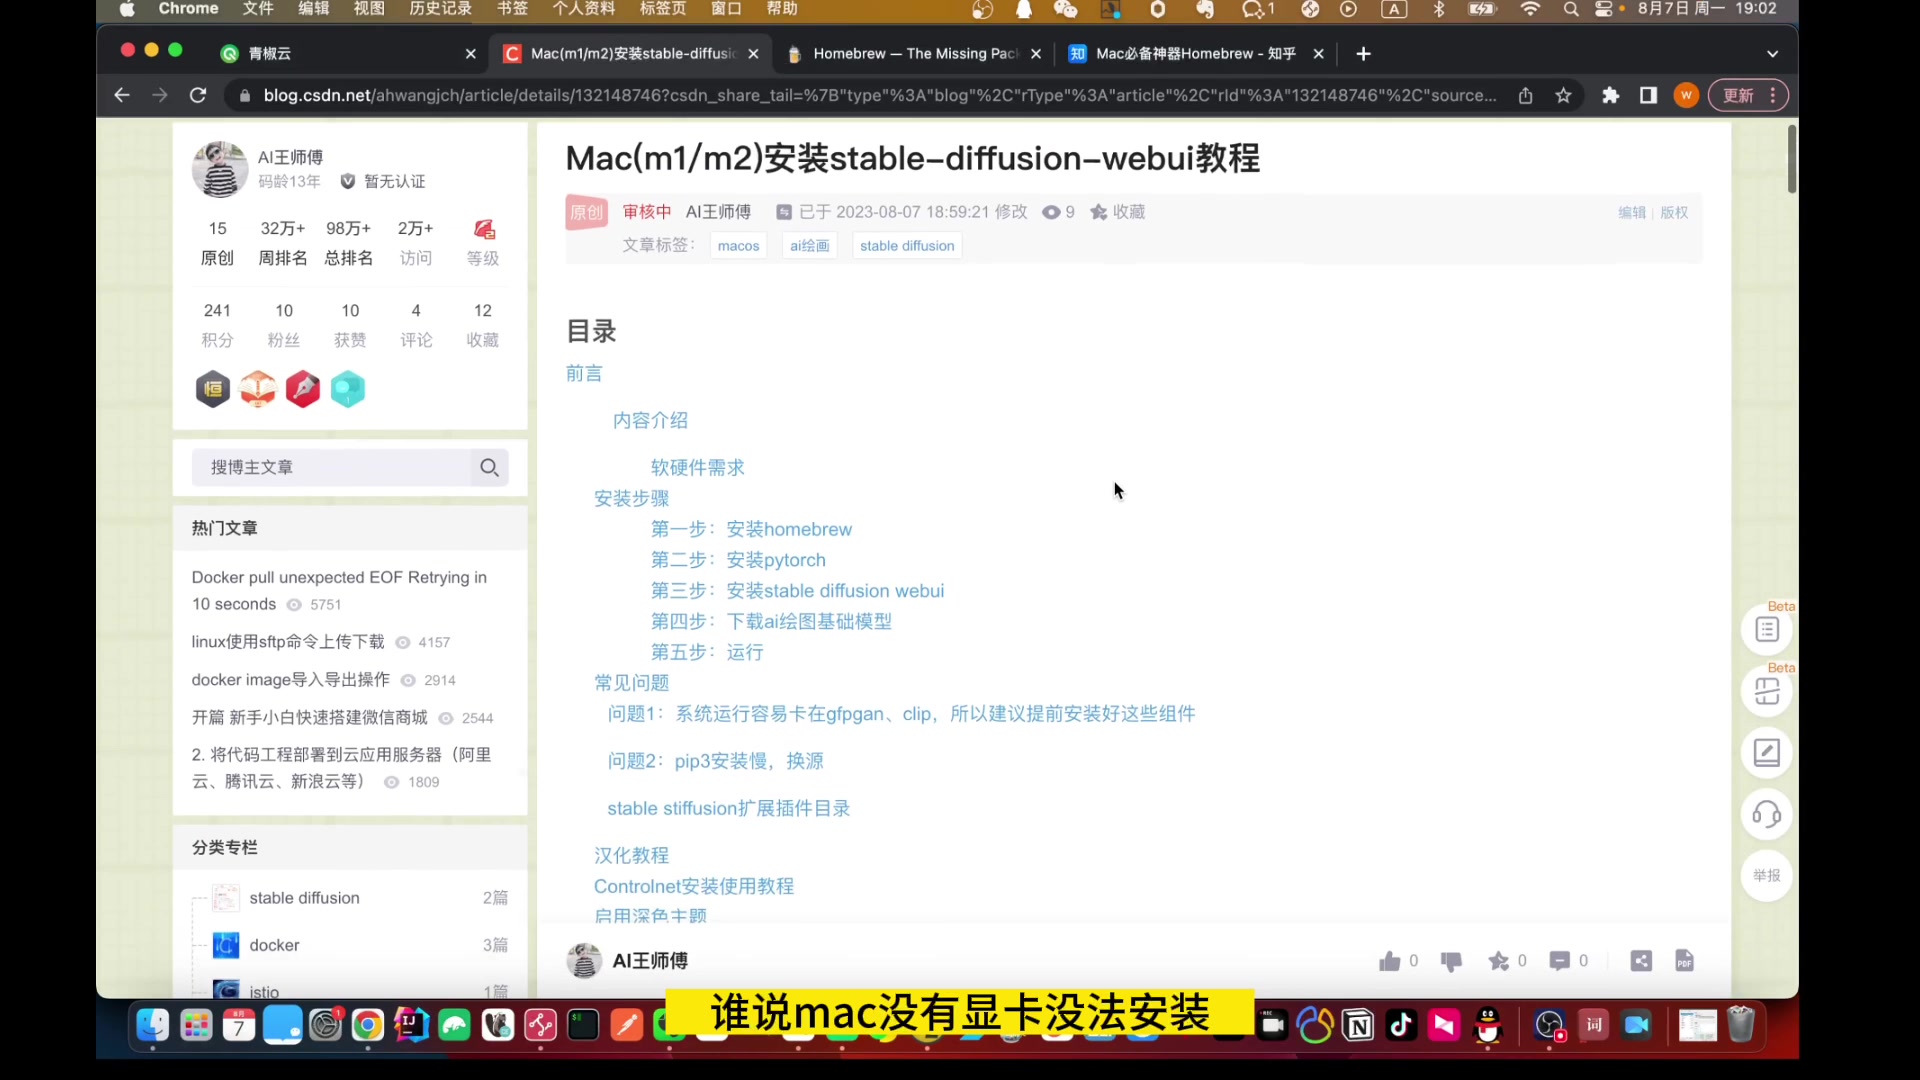Bookmark the page with the star icon
Viewport: 1920px width, 1080px height.
point(1563,95)
